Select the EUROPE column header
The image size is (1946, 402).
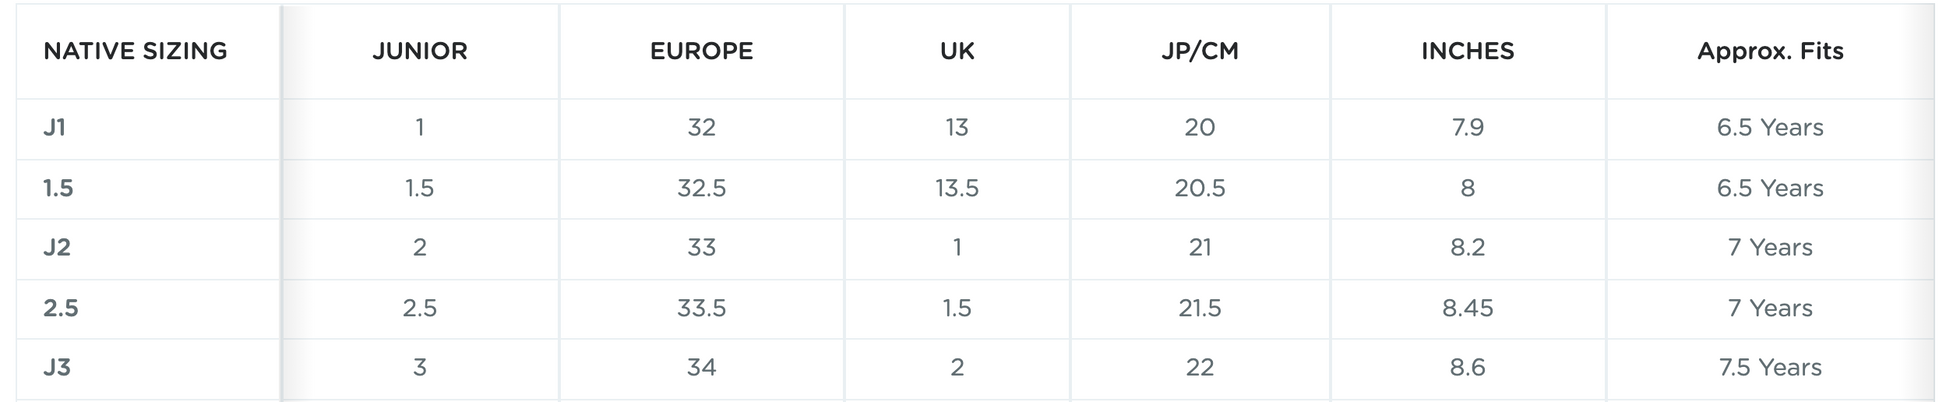click(701, 51)
